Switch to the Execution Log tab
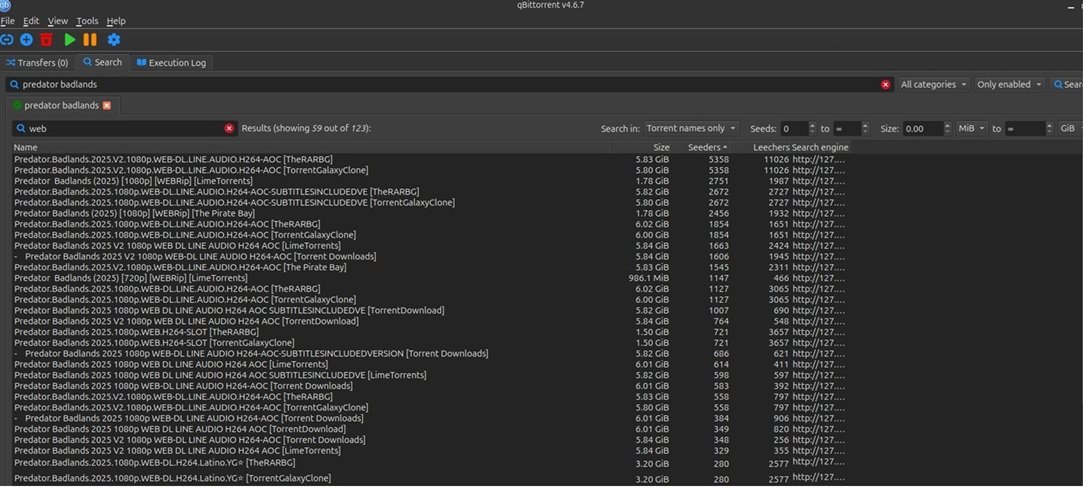The width and height of the screenshot is (1083, 487). click(x=170, y=62)
